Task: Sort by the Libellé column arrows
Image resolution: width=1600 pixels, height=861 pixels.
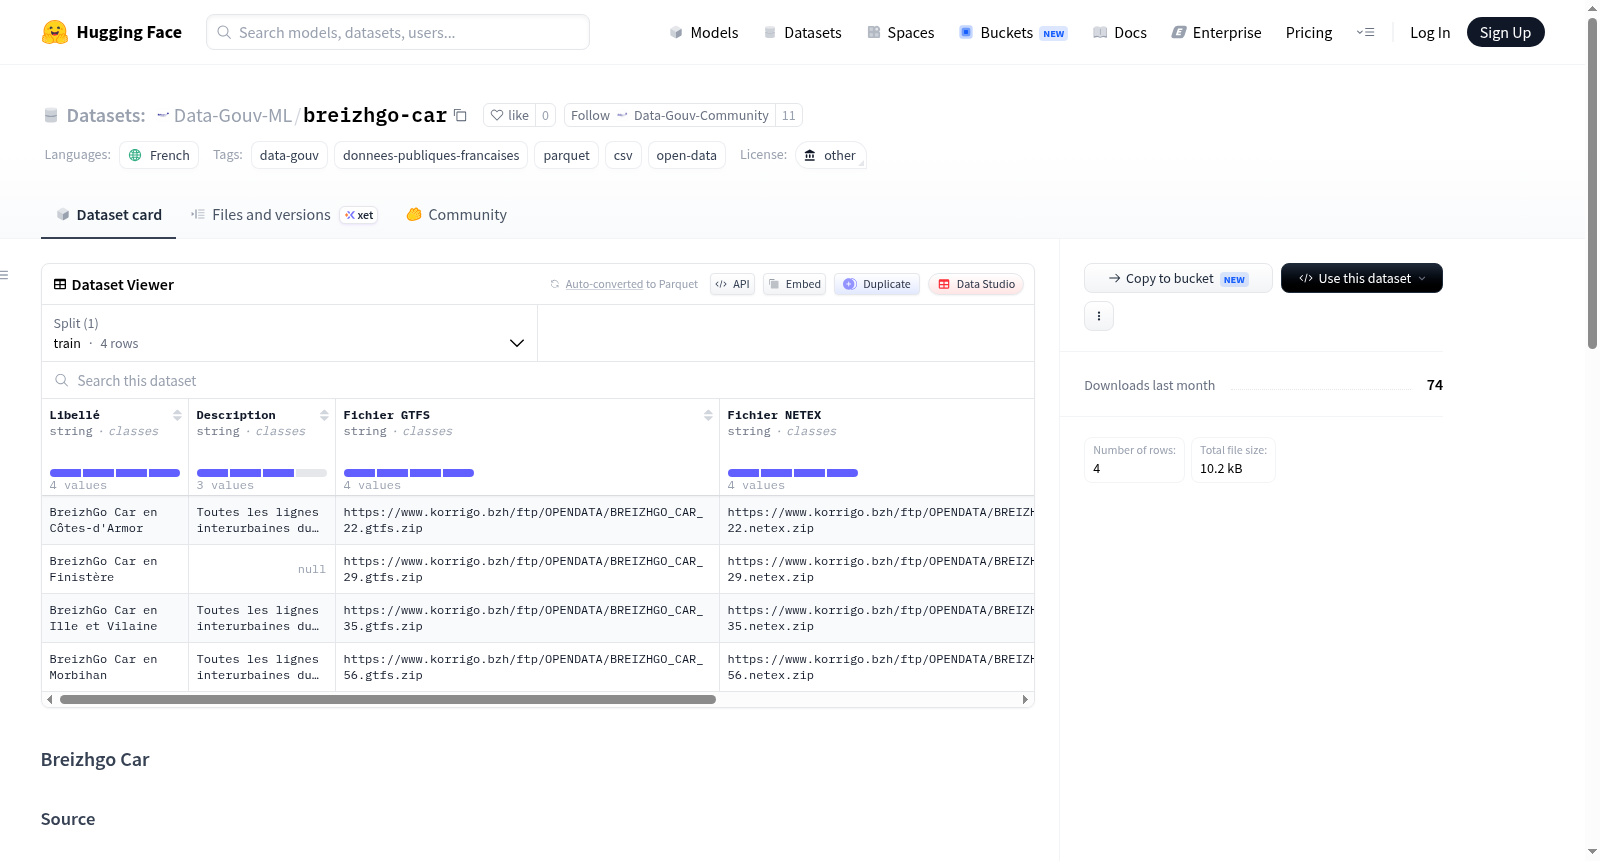Action: click(177, 415)
